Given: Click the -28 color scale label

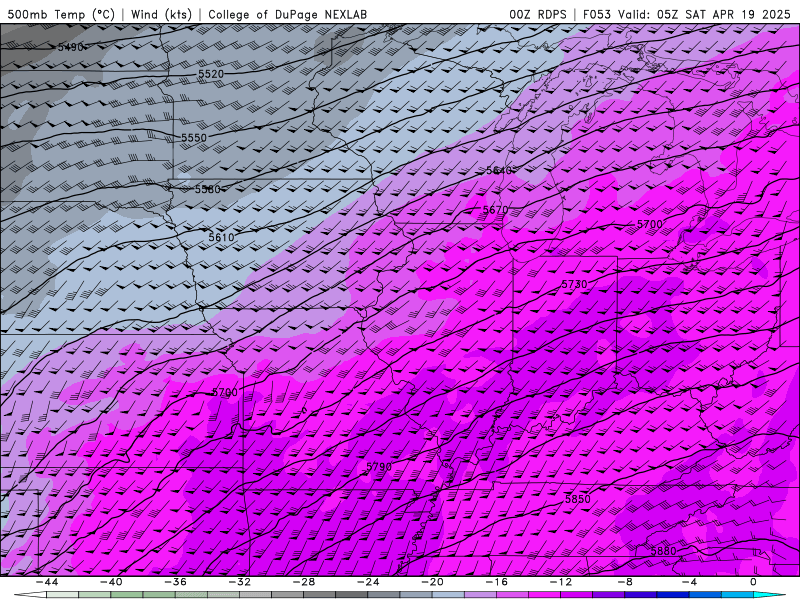Looking at the screenshot, I should pyautogui.click(x=304, y=582).
